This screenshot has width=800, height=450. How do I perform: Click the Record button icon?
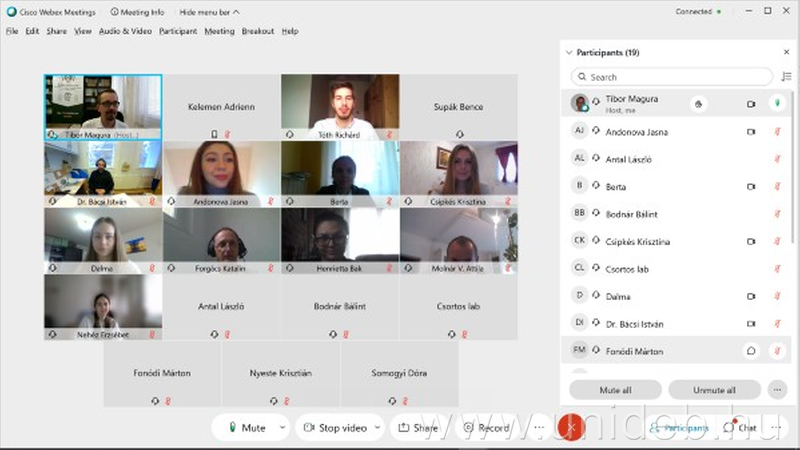pos(468,428)
